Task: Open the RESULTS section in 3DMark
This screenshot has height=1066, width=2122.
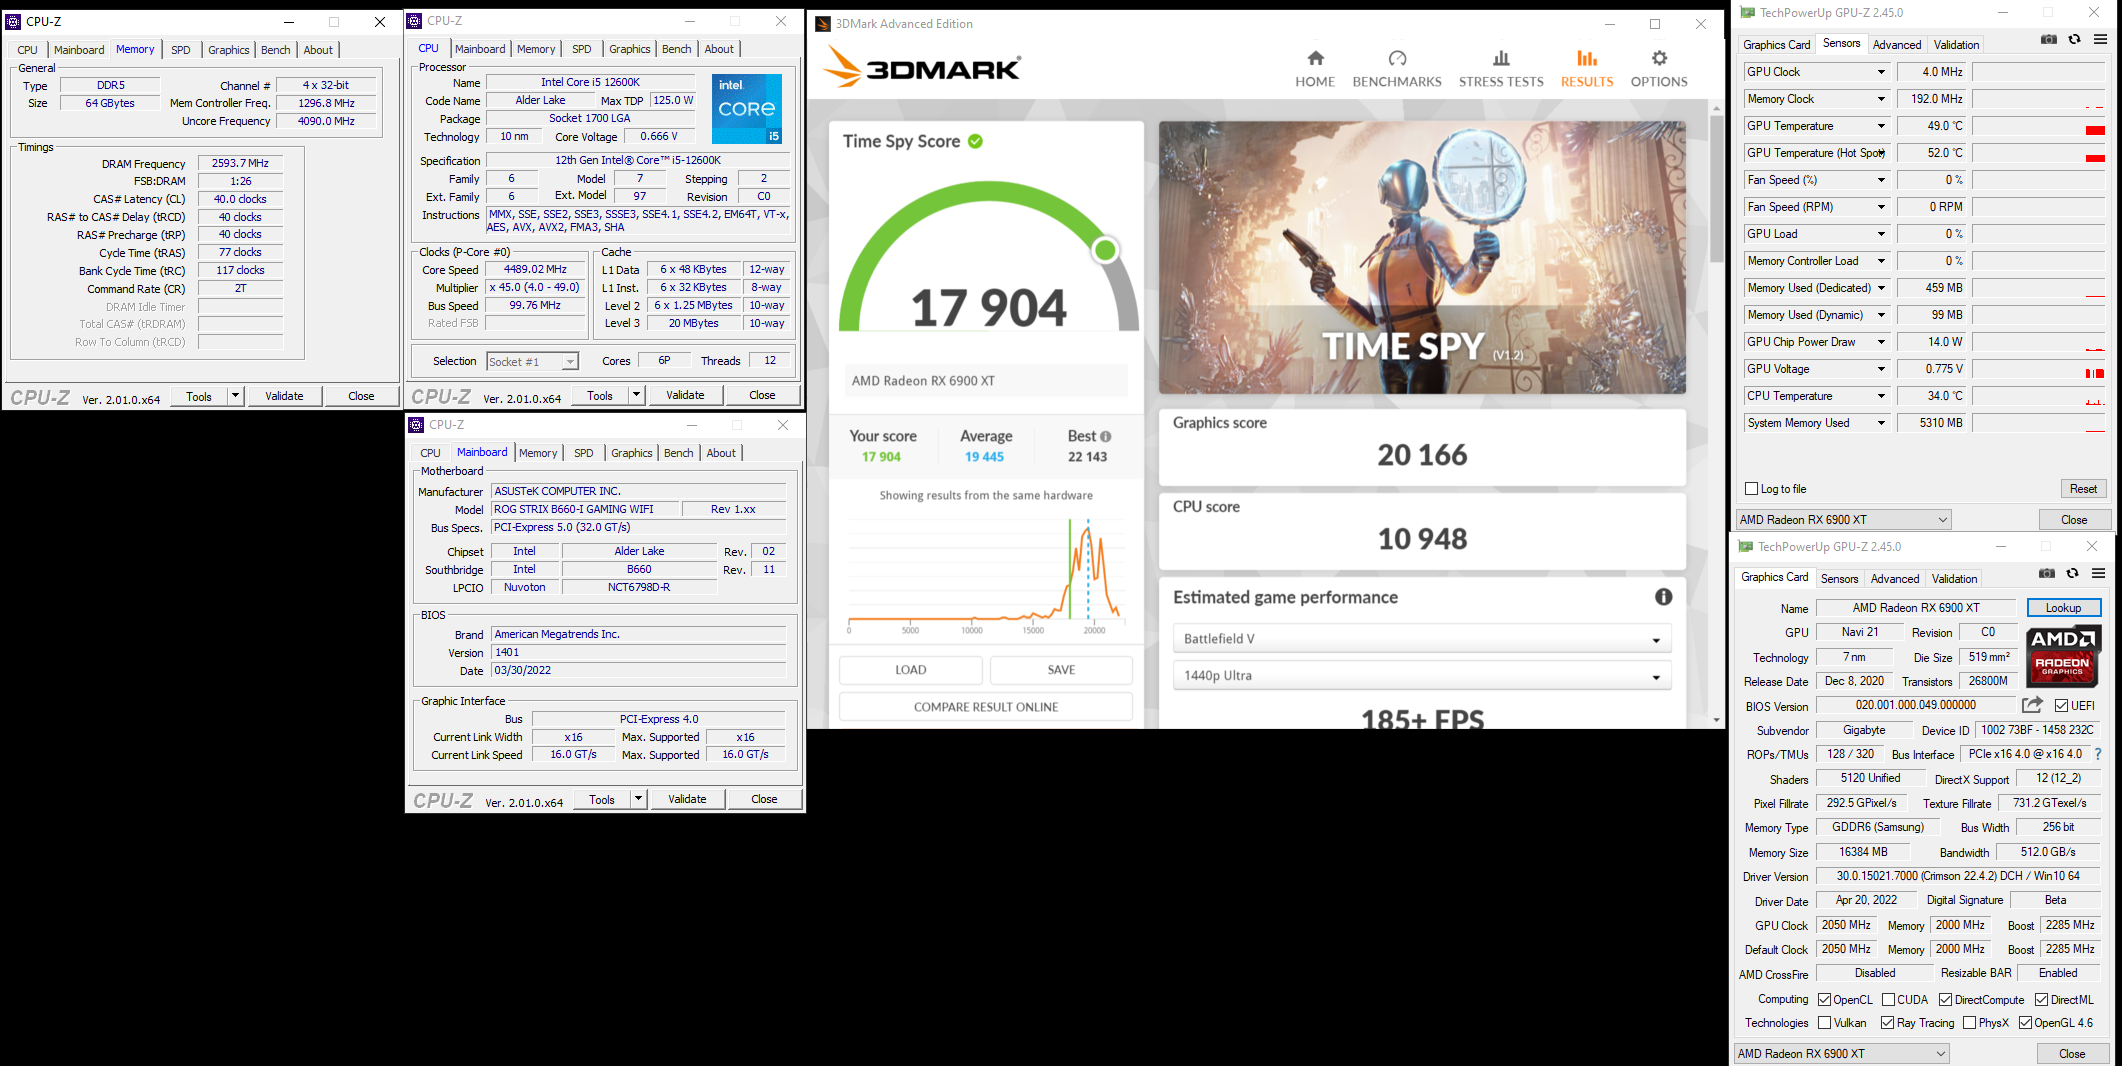Action: tap(1587, 69)
